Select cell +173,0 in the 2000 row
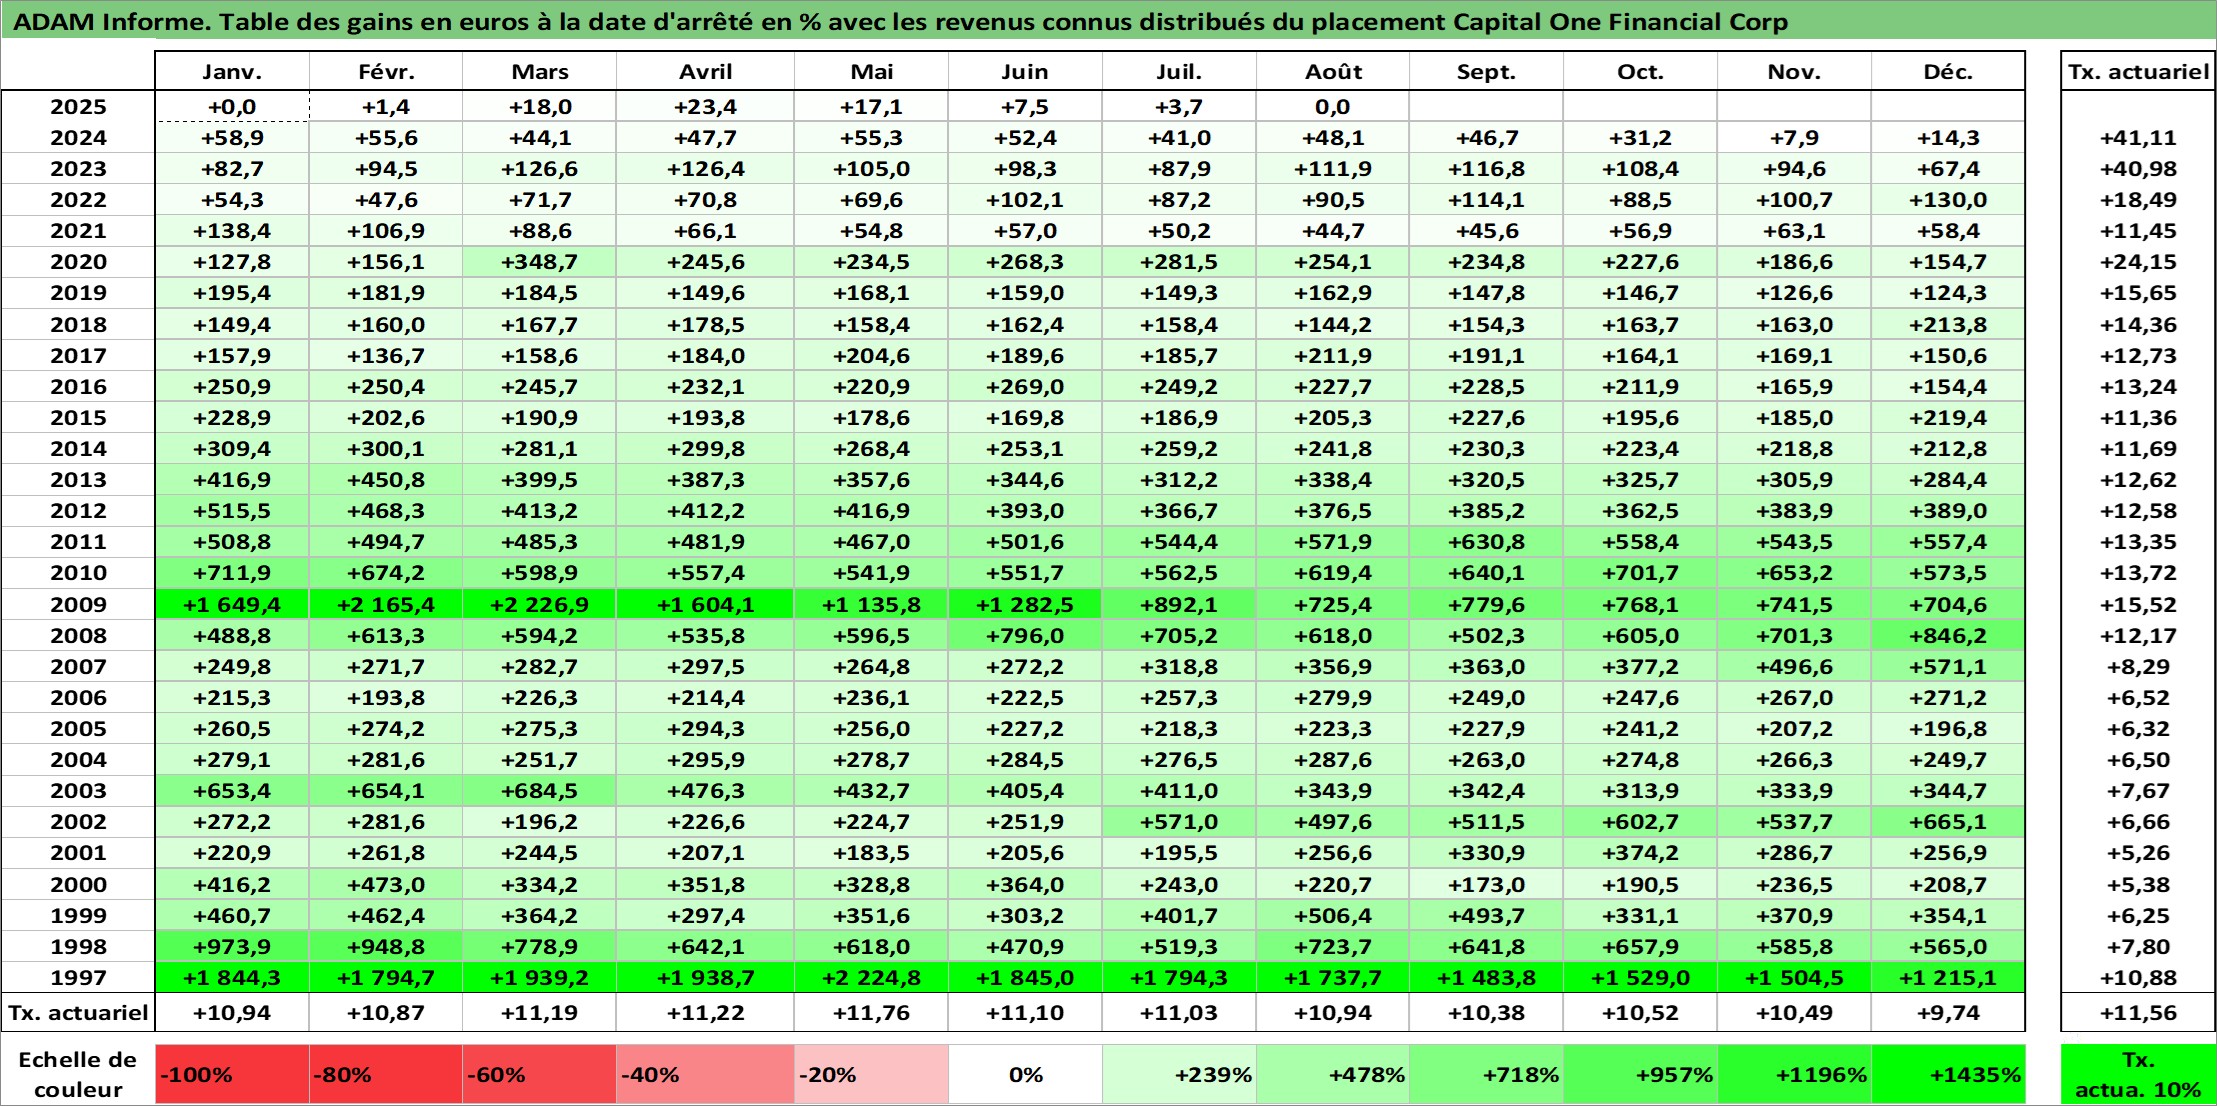The image size is (2217, 1106). tap(1486, 885)
